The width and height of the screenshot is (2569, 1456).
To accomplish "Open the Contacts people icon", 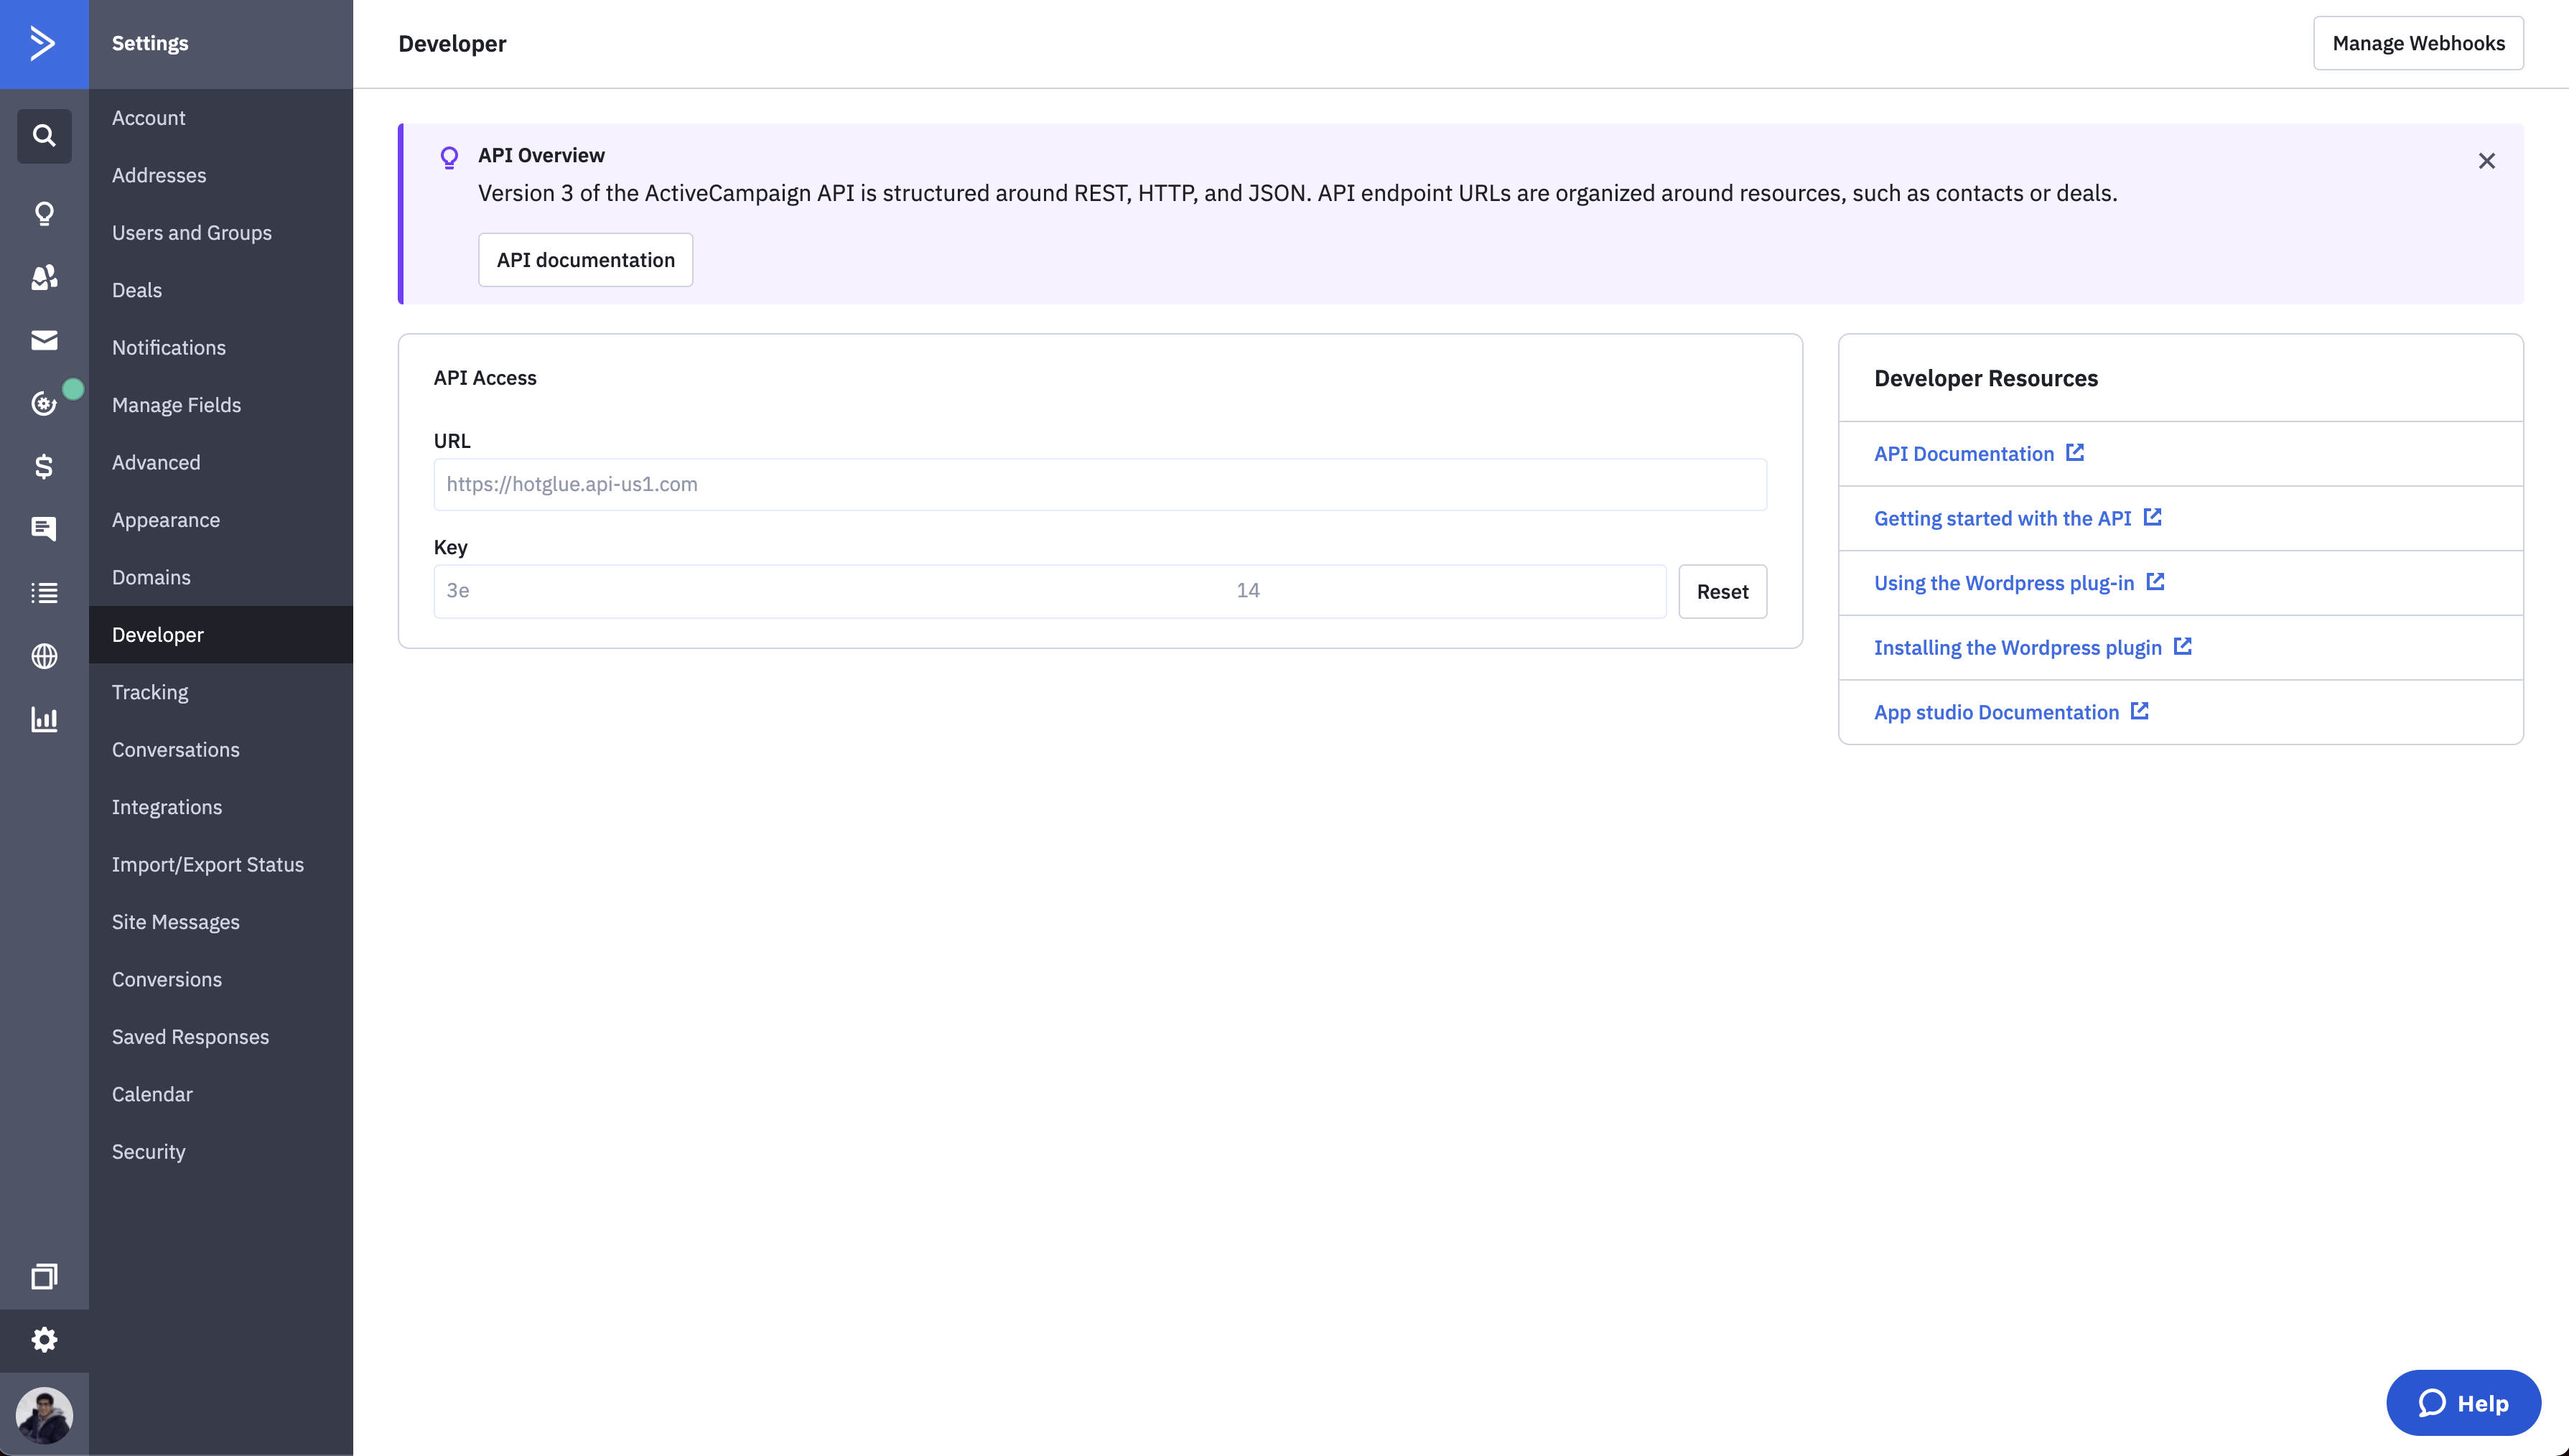I will [x=44, y=277].
